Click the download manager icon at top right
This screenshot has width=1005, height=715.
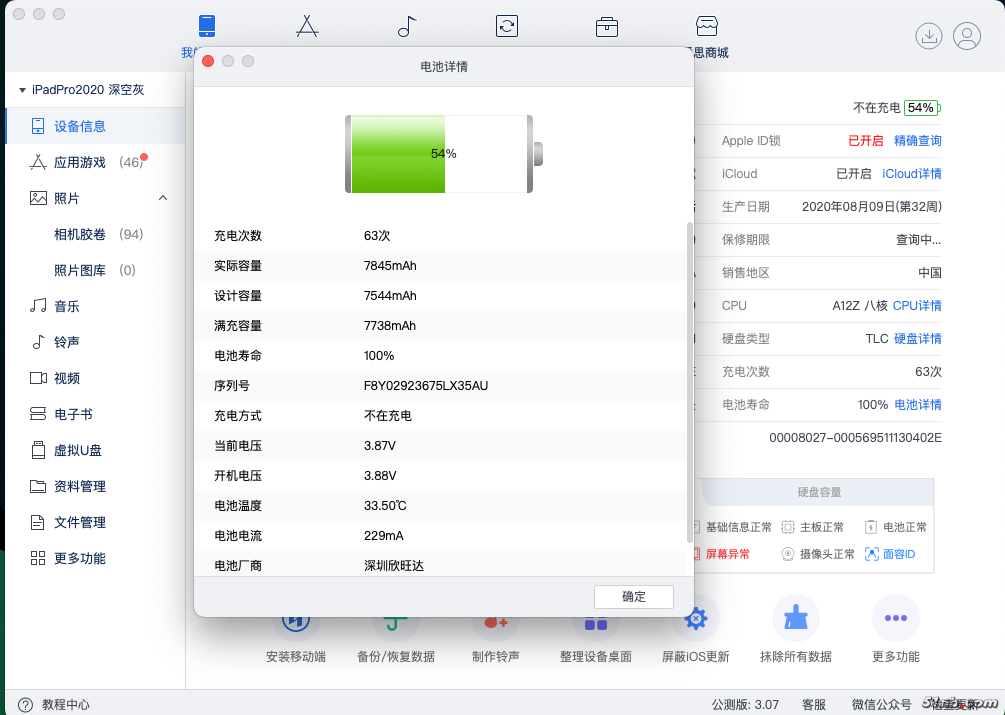tap(929, 36)
